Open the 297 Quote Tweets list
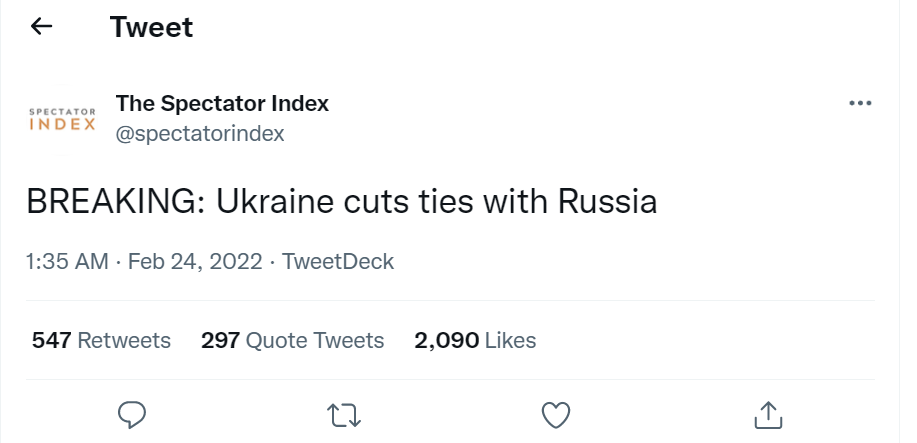 point(292,340)
